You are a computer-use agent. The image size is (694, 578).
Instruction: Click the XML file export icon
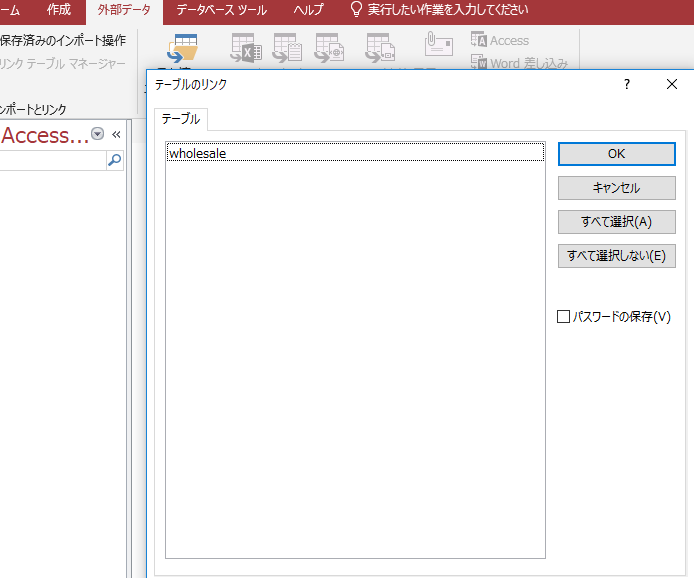coord(329,49)
